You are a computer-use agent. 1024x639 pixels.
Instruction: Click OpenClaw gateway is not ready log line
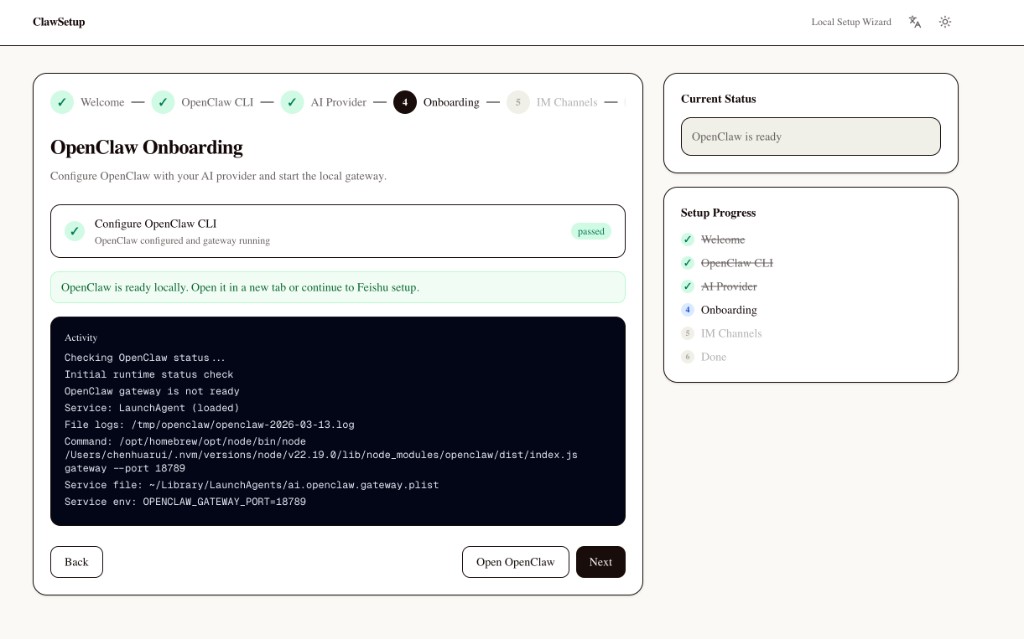pyautogui.click(x=152, y=391)
